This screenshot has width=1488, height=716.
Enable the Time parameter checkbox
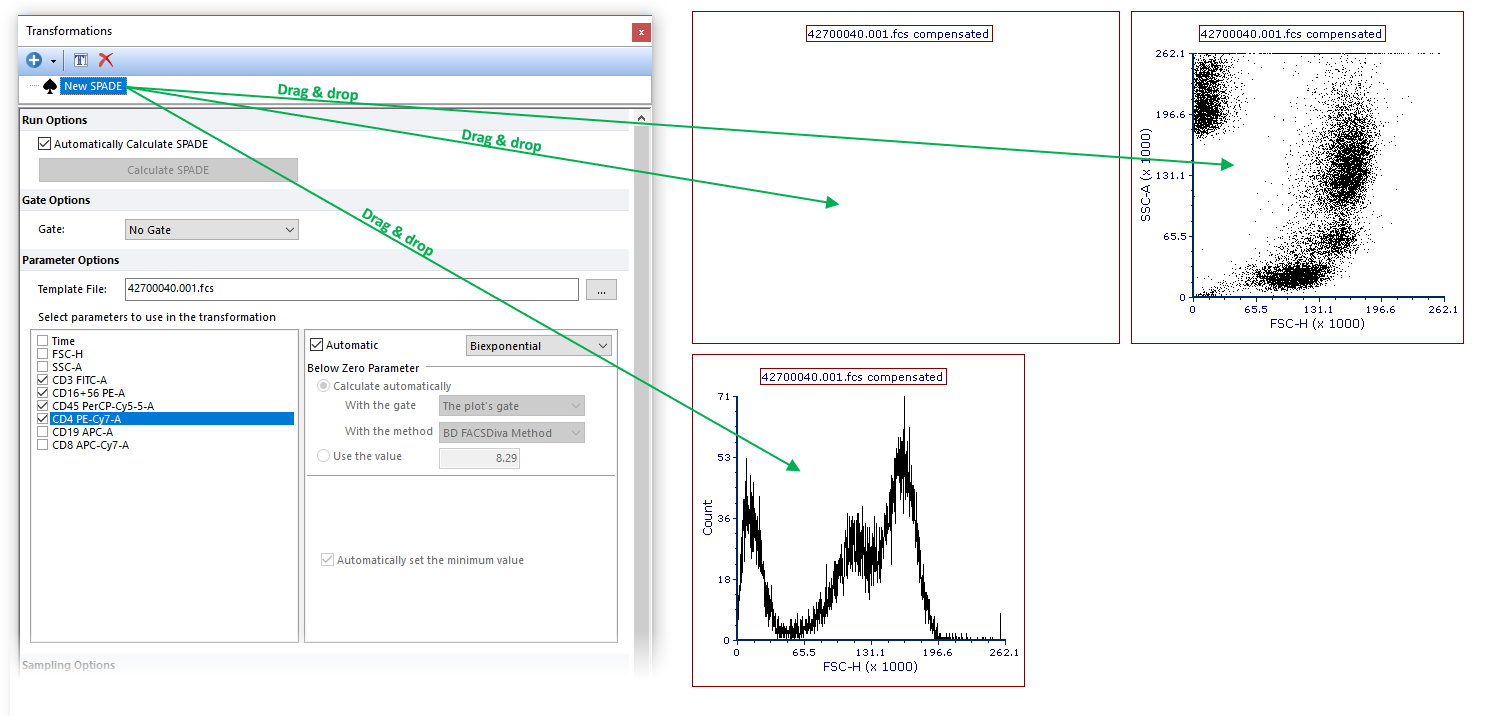42,341
